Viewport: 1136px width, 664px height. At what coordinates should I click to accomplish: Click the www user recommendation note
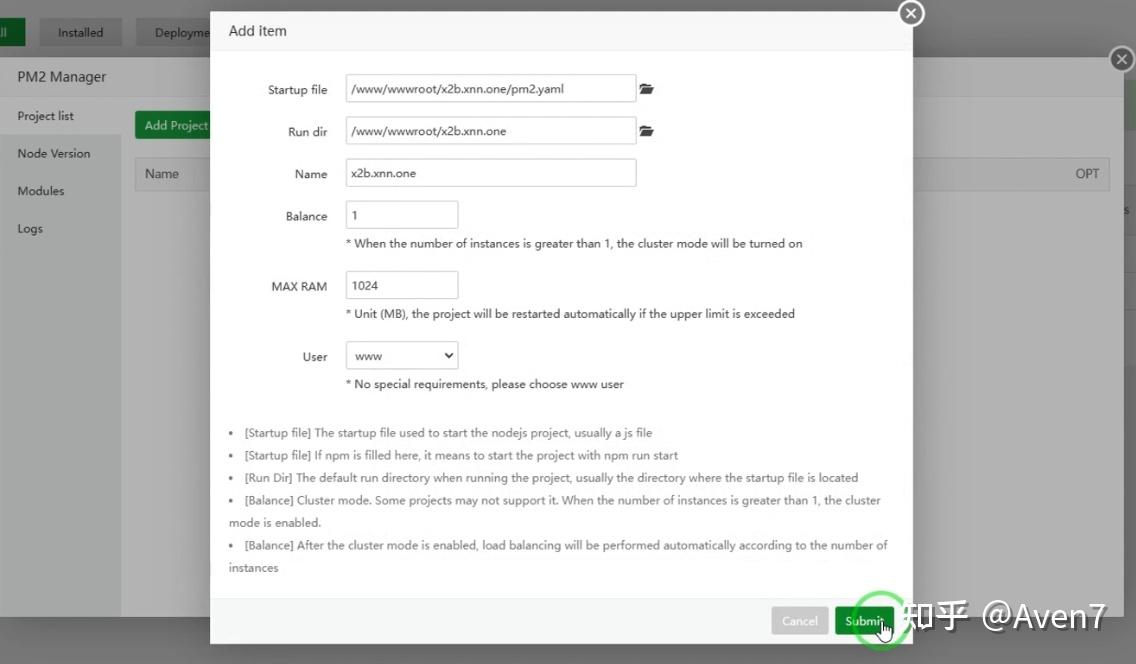coord(485,384)
